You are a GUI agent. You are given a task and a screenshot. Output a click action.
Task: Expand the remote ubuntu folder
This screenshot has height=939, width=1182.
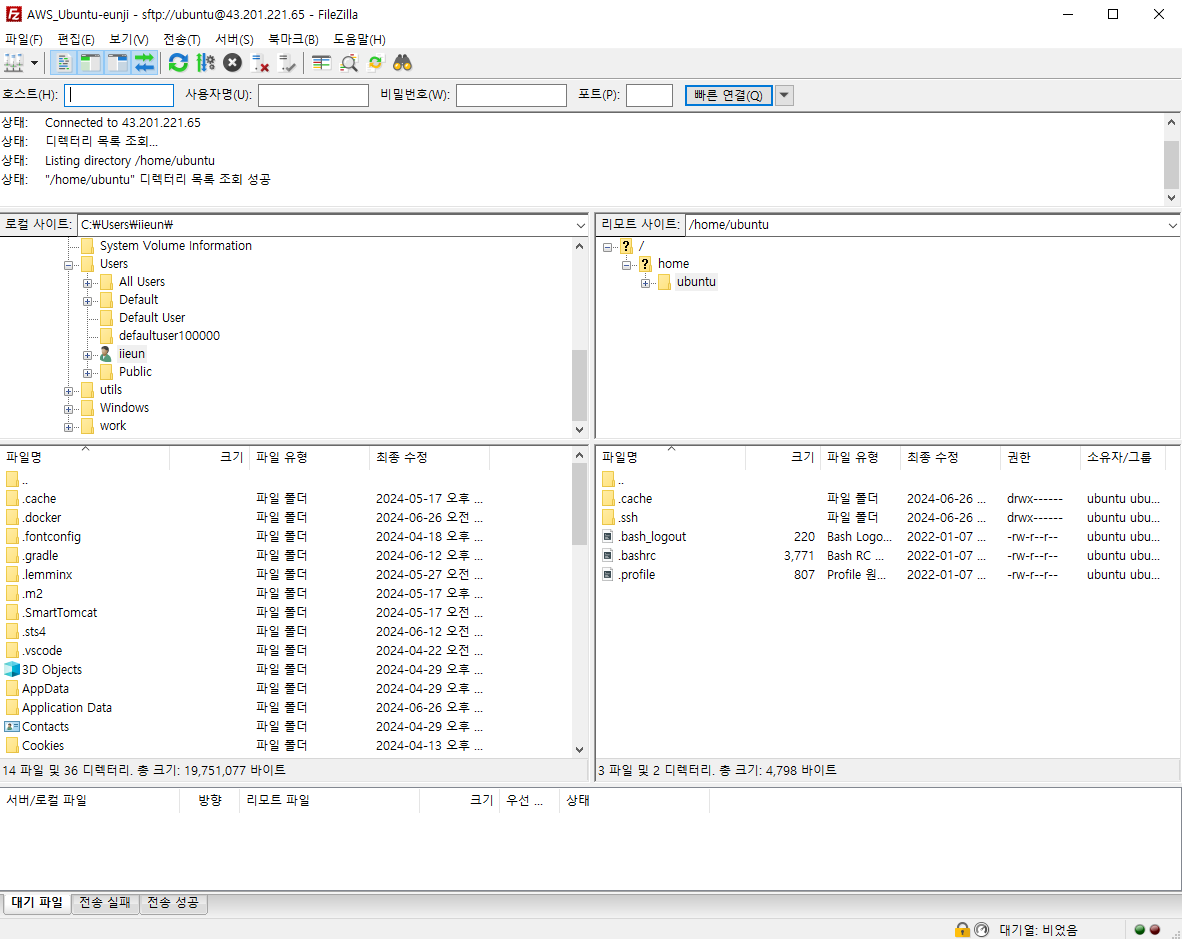(x=645, y=283)
